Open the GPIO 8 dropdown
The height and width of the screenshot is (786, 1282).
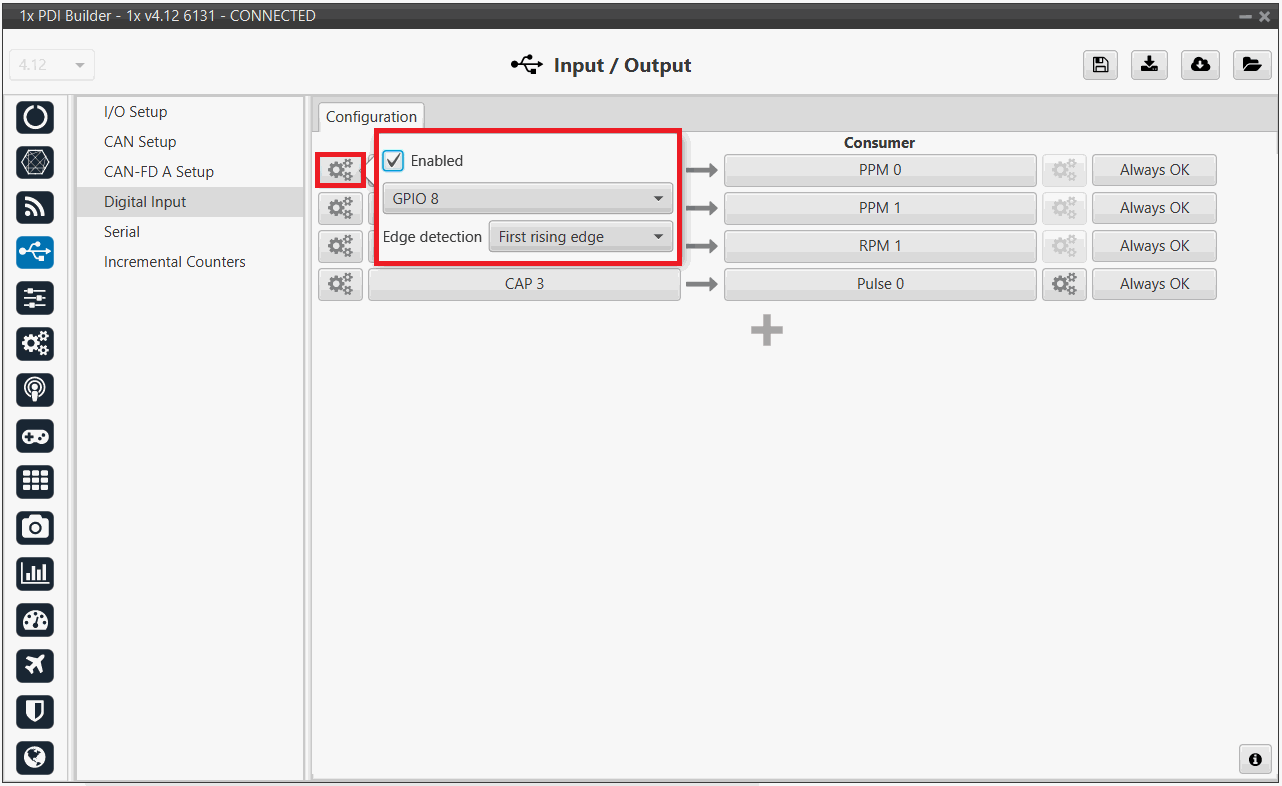pyautogui.click(x=527, y=199)
